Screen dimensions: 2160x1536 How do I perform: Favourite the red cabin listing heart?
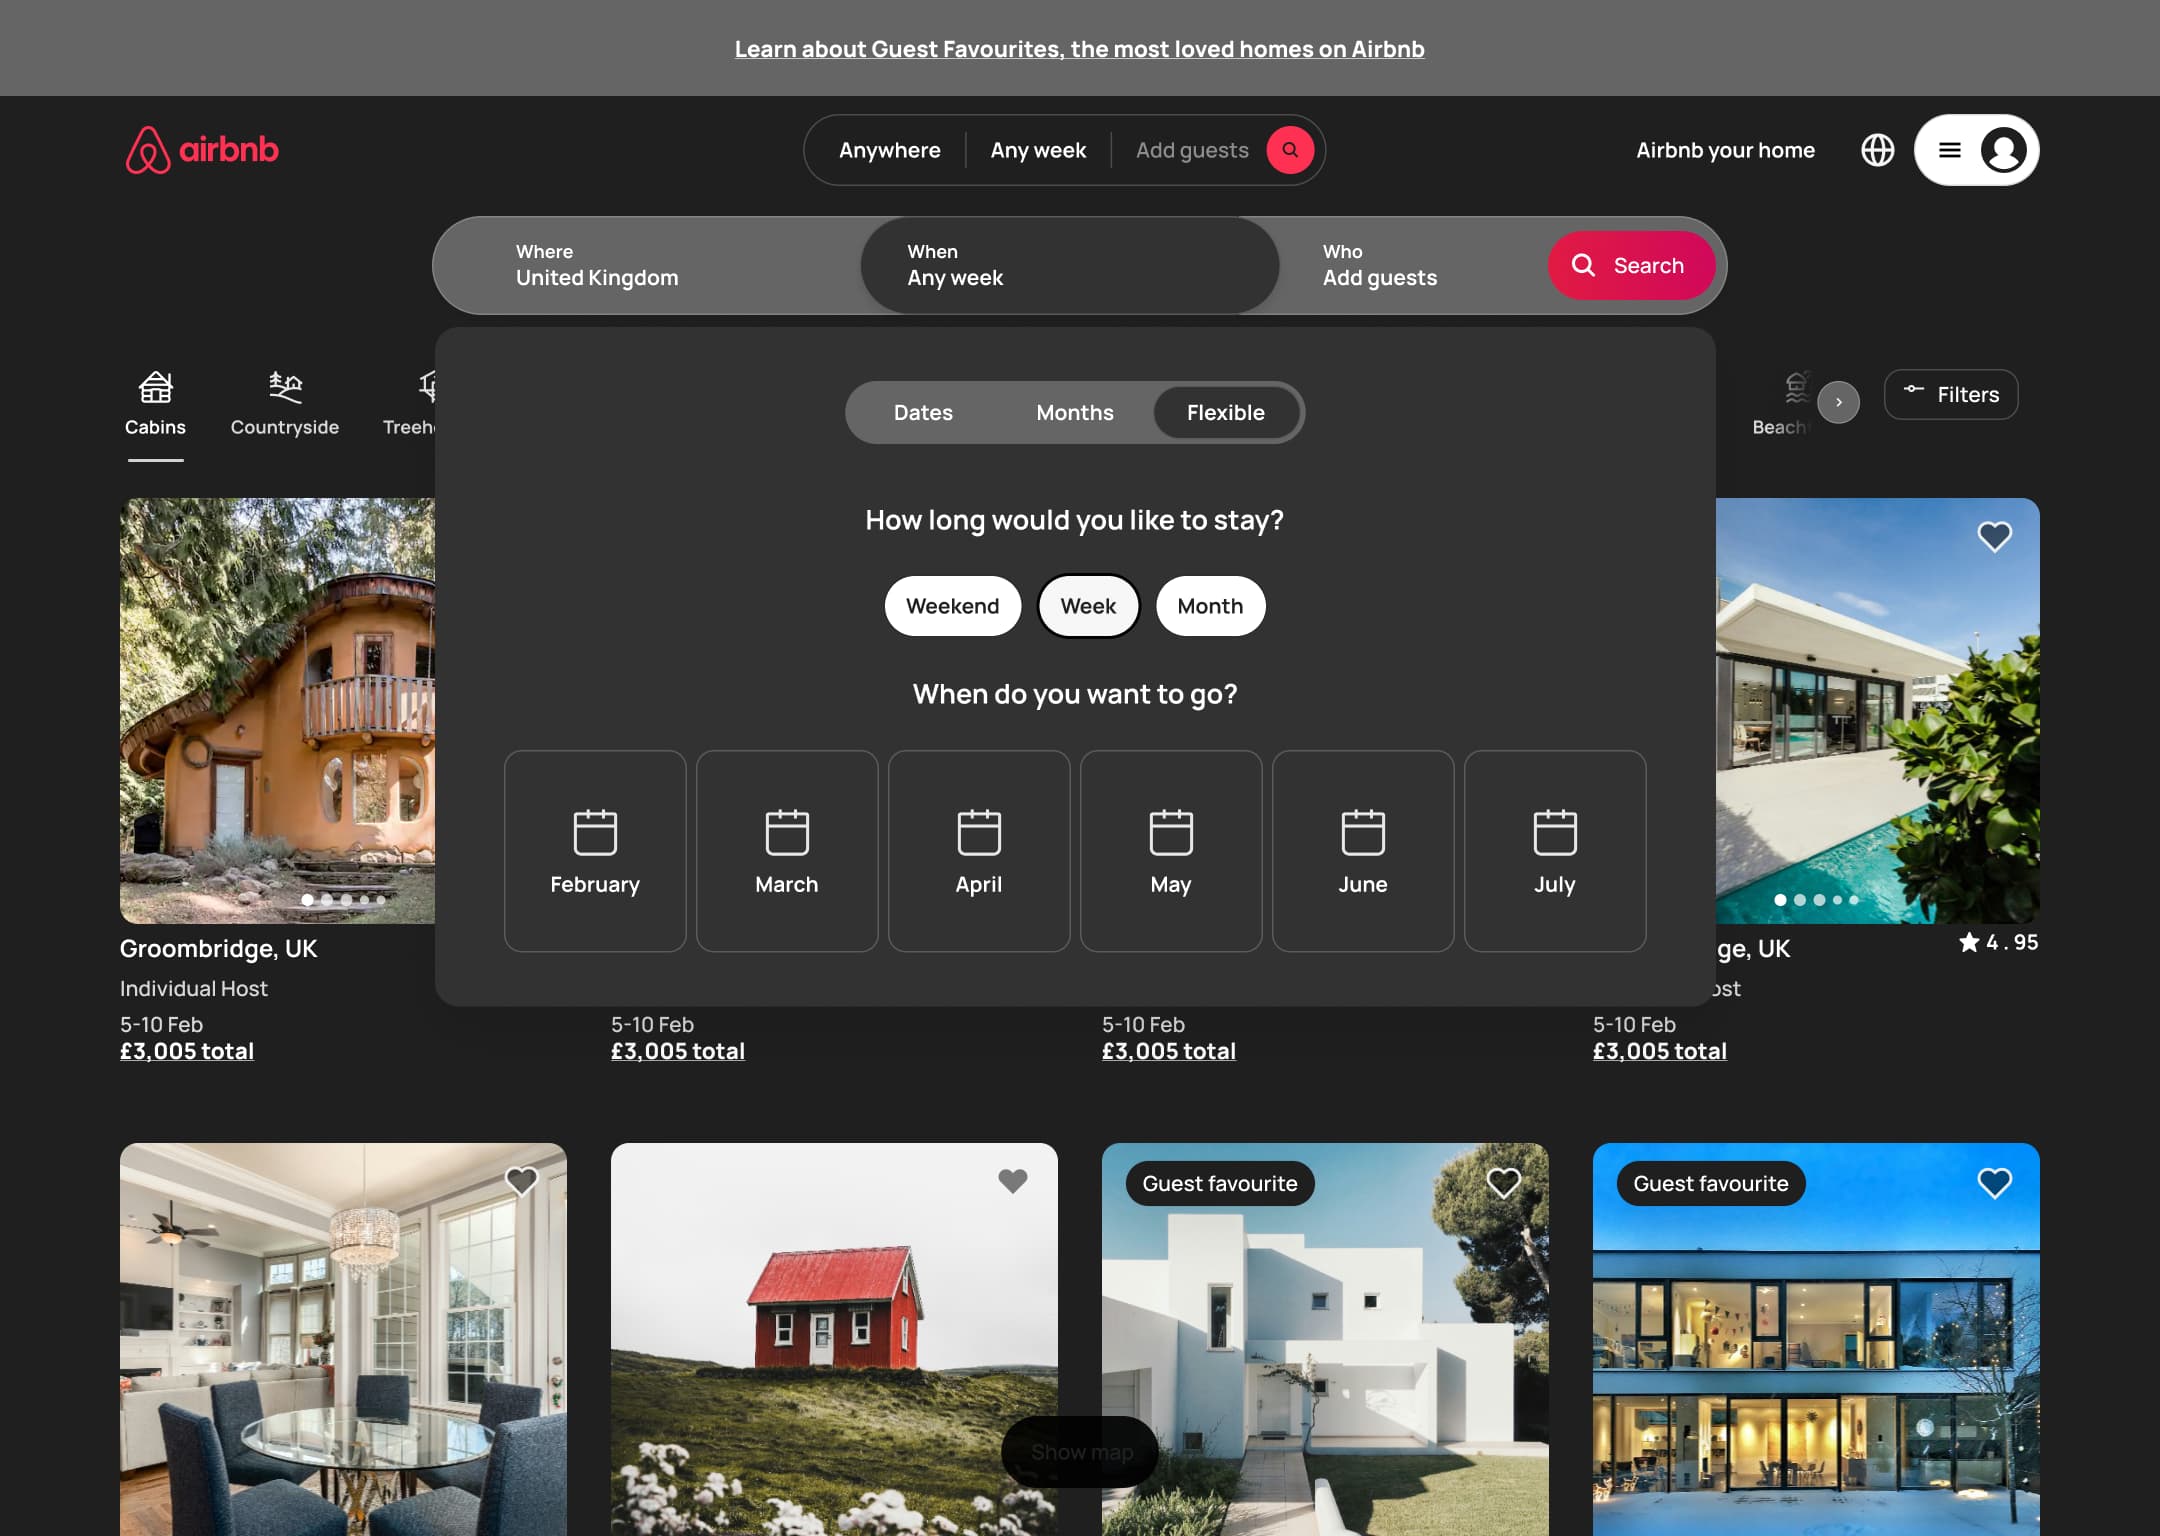(x=1012, y=1182)
